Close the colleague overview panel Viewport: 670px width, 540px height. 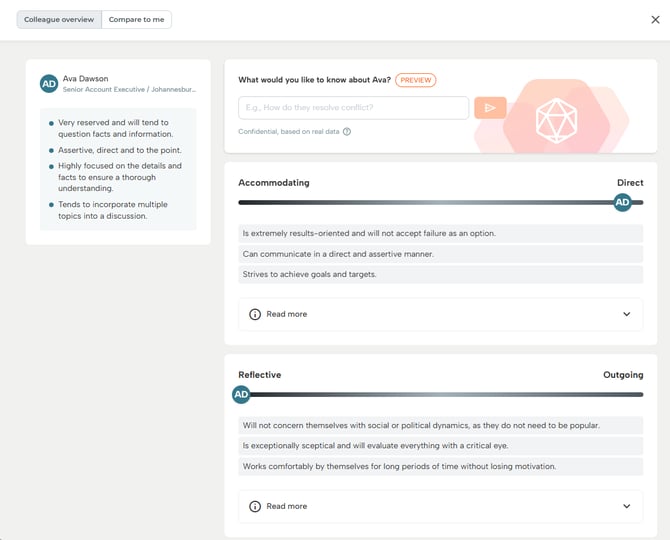click(655, 20)
